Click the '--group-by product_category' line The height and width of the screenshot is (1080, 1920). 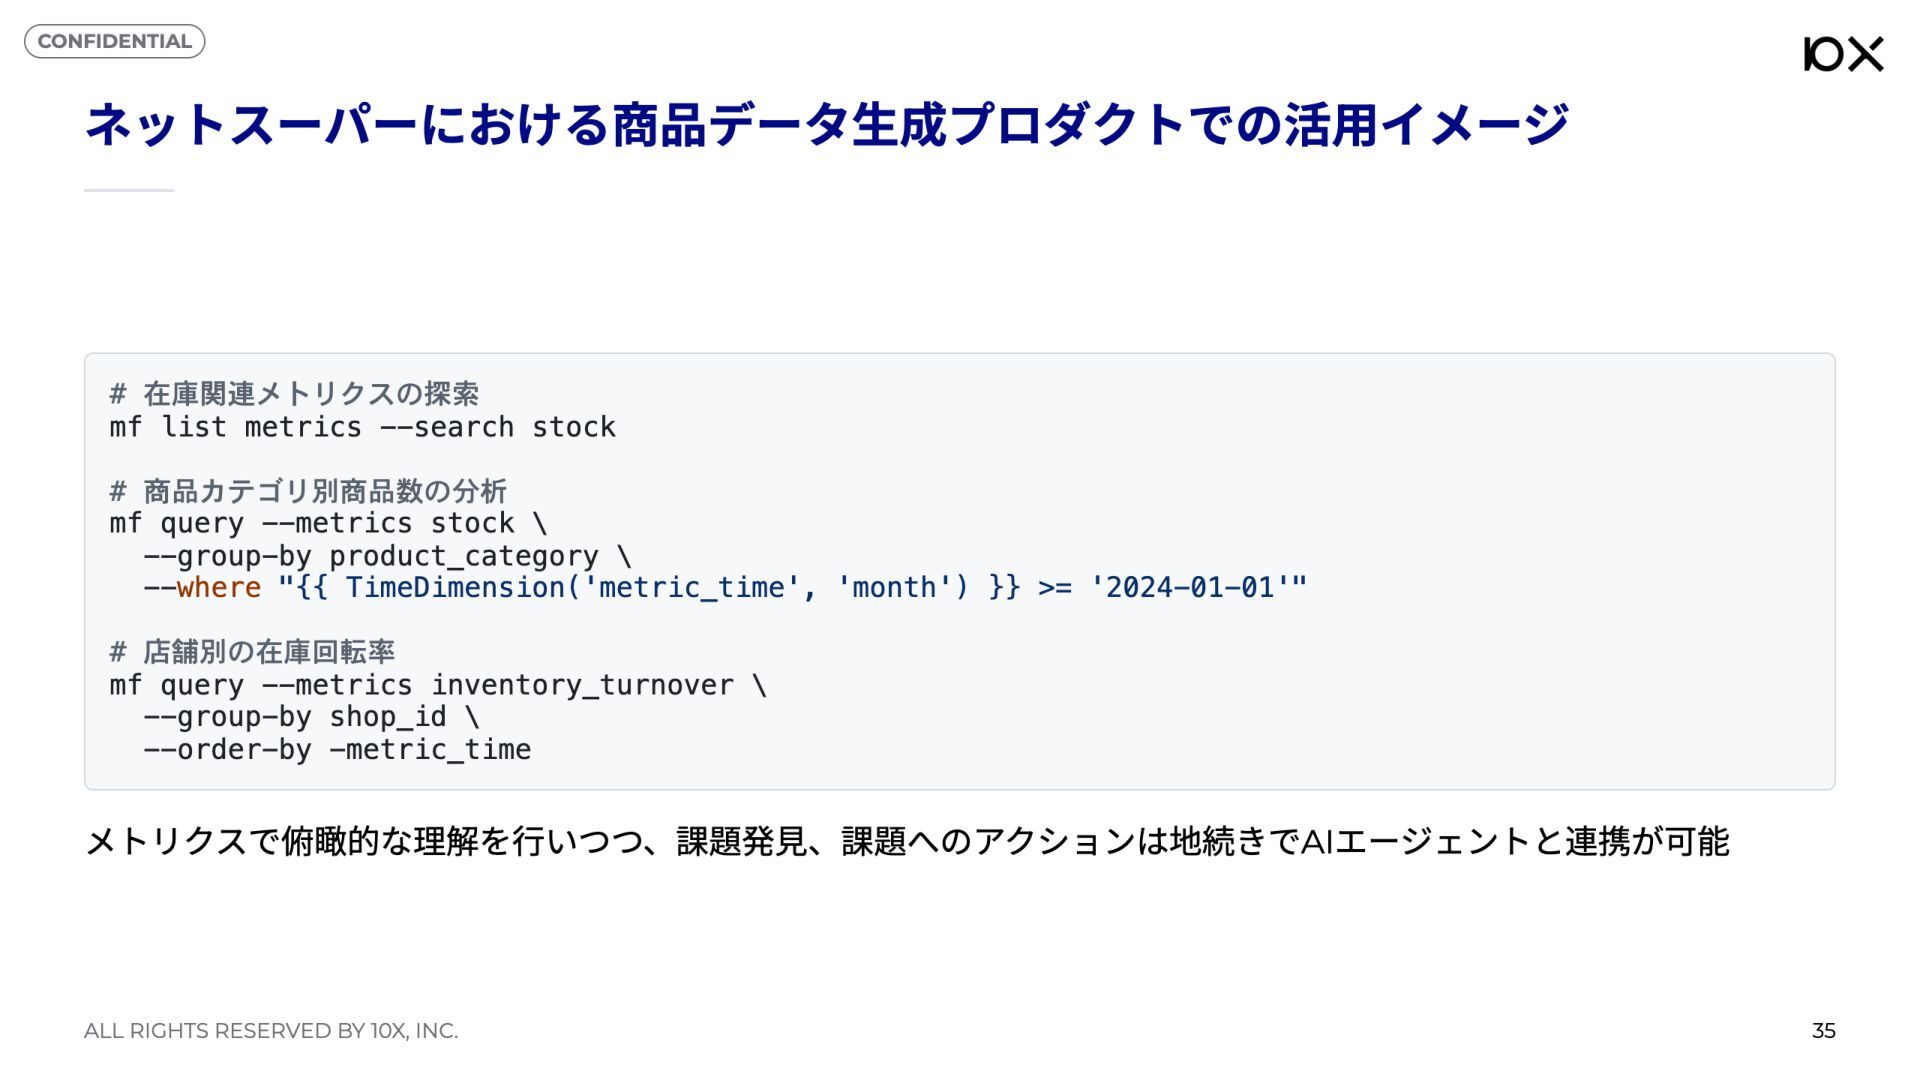386,556
